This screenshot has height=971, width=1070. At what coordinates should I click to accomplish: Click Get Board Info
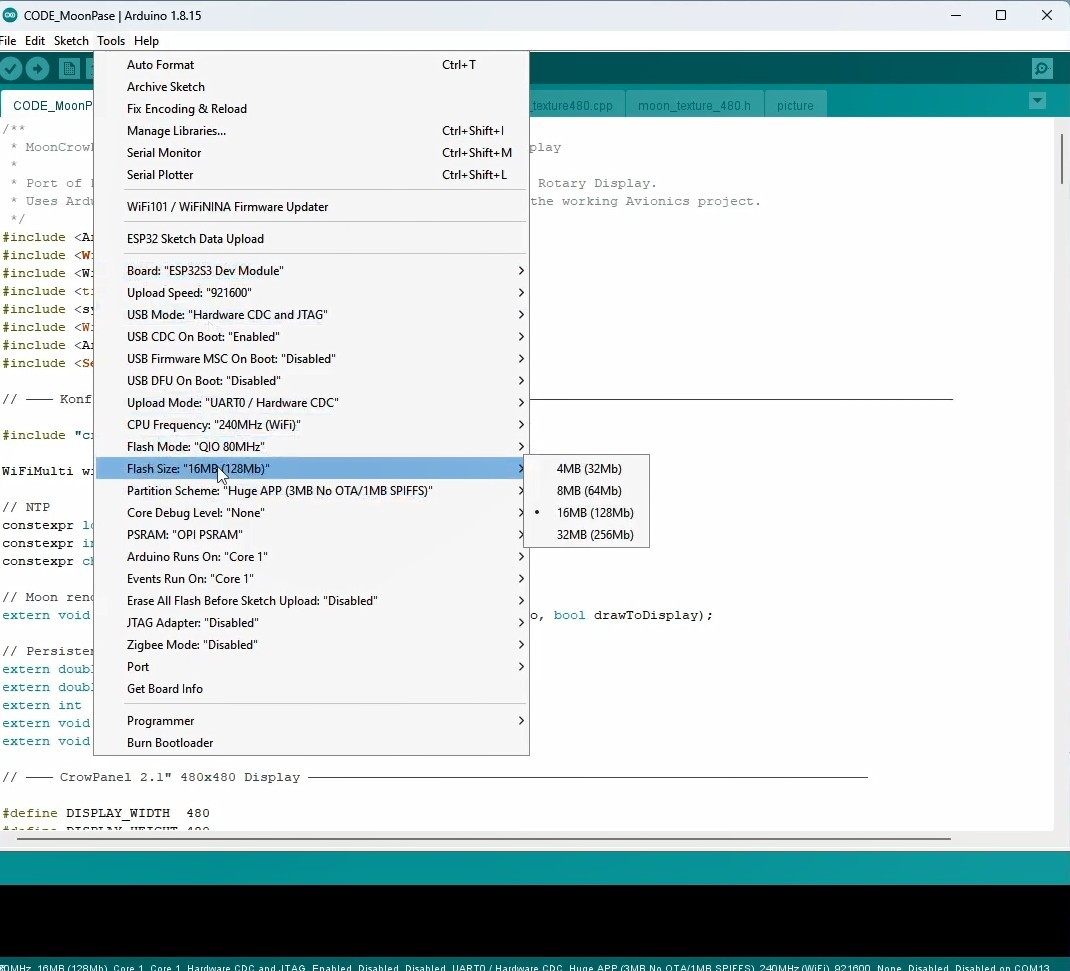point(312,689)
